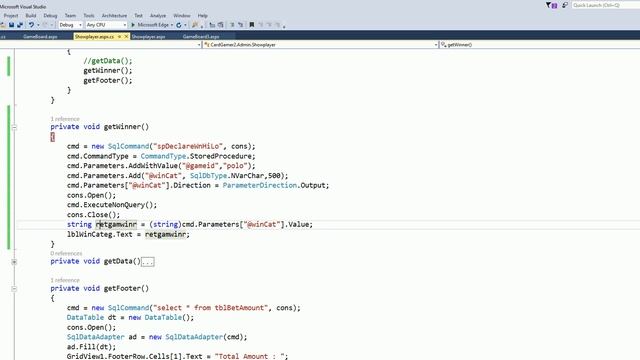Open the Project menu
Image resolution: width=640 pixels, height=360 pixels.
point(11,16)
